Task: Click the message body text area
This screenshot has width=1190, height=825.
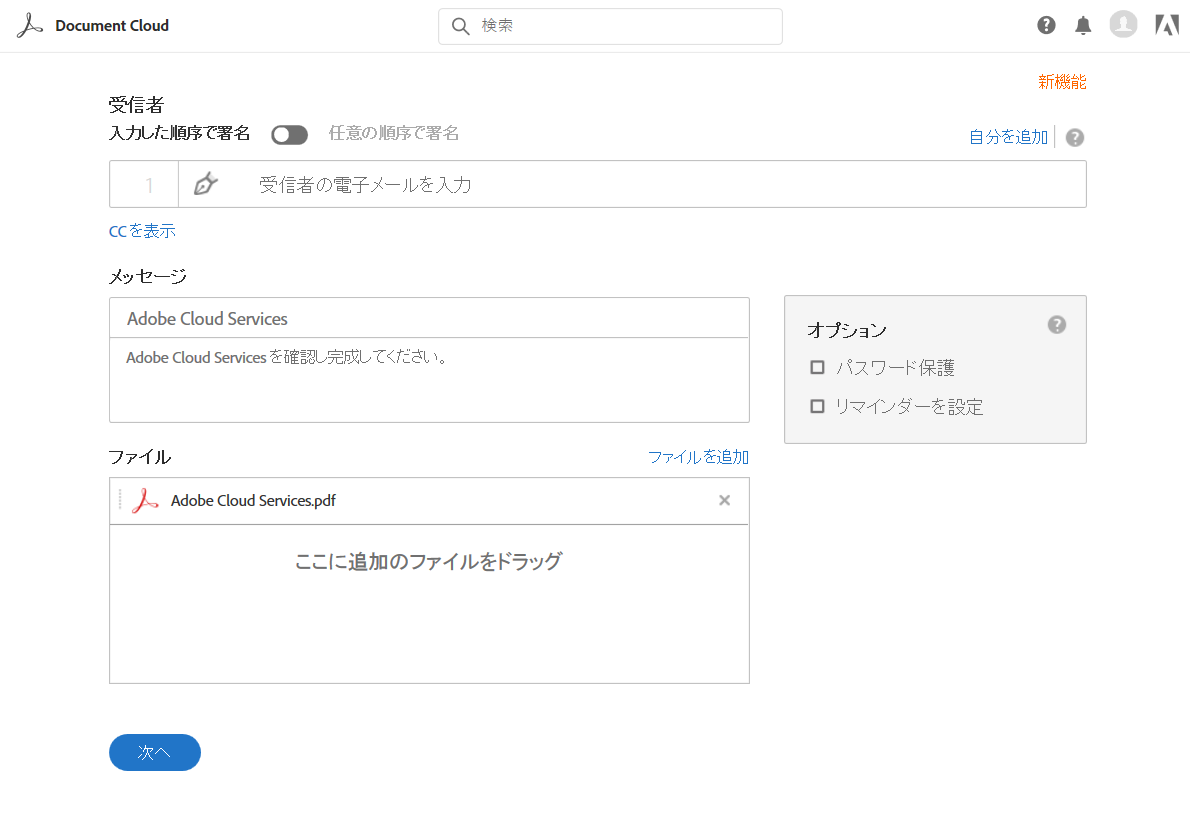Action: tap(430, 380)
